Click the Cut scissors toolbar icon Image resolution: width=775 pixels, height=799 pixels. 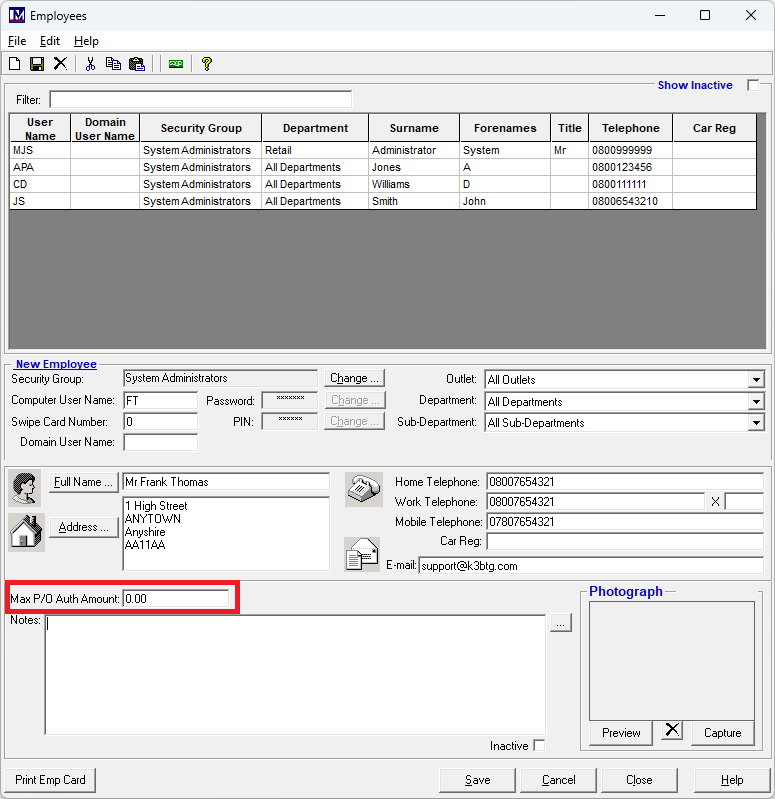(90, 64)
